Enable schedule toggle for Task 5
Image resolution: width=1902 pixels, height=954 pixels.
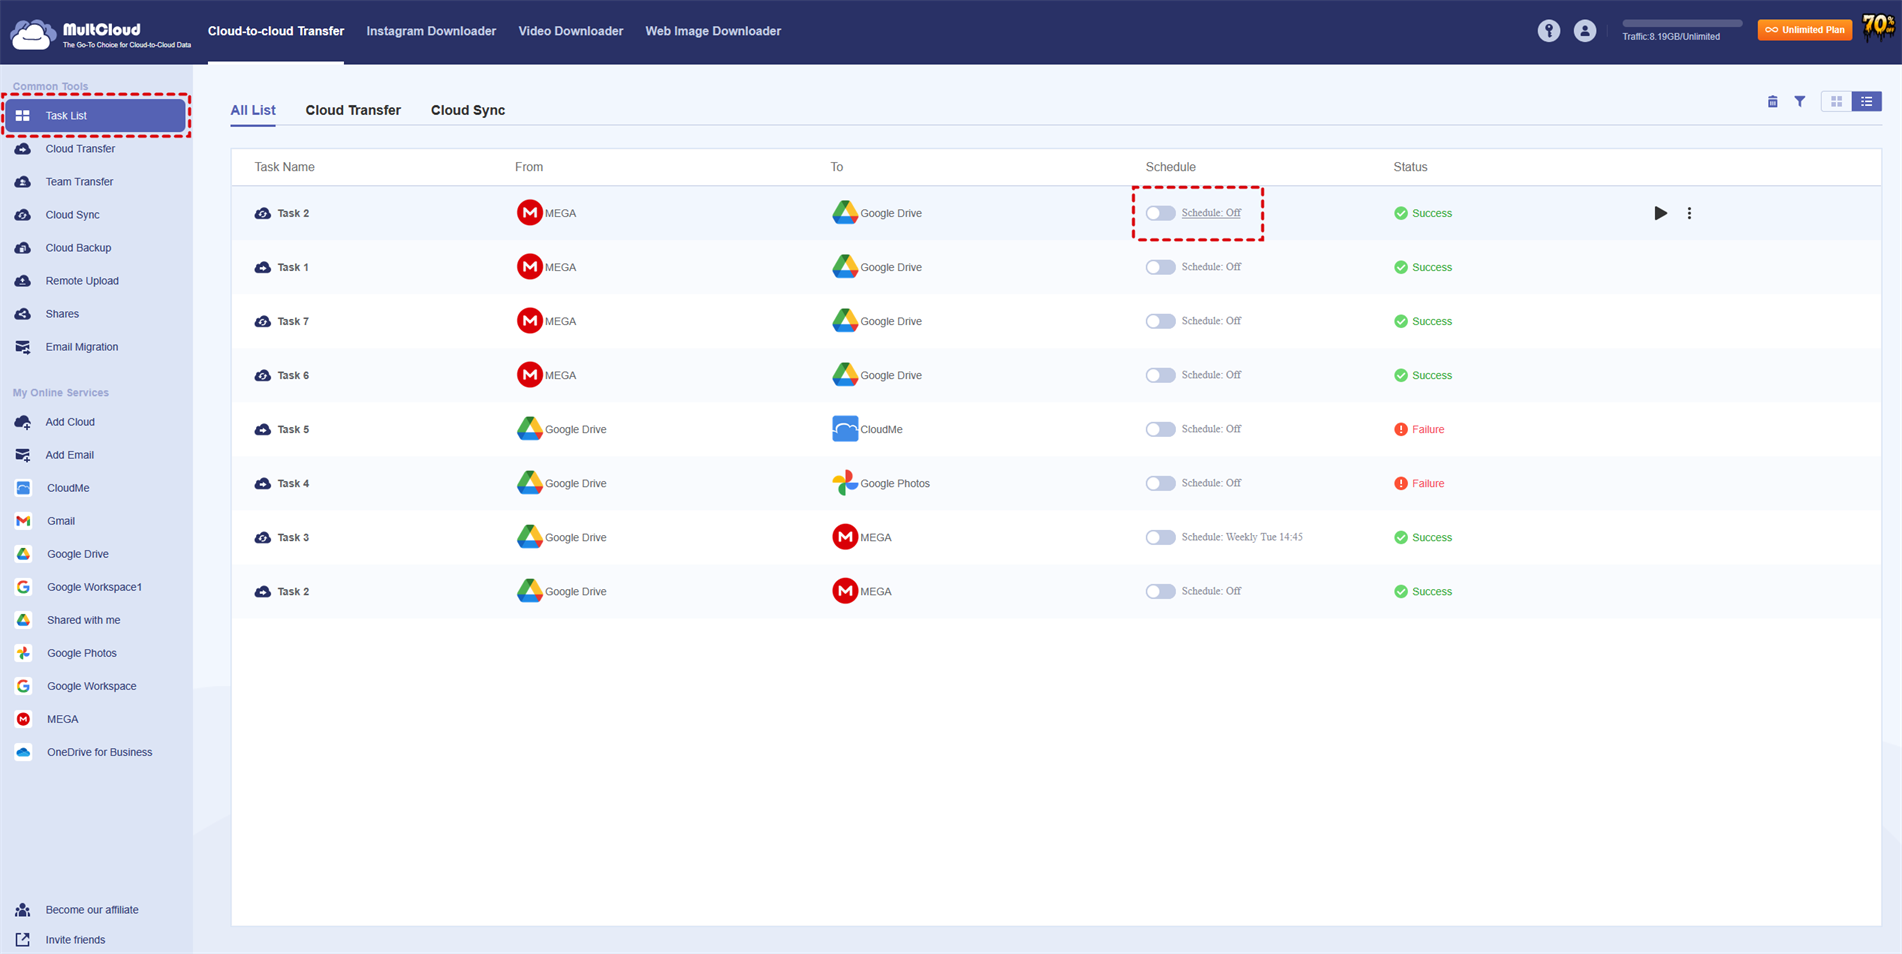click(x=1160, y=429)
